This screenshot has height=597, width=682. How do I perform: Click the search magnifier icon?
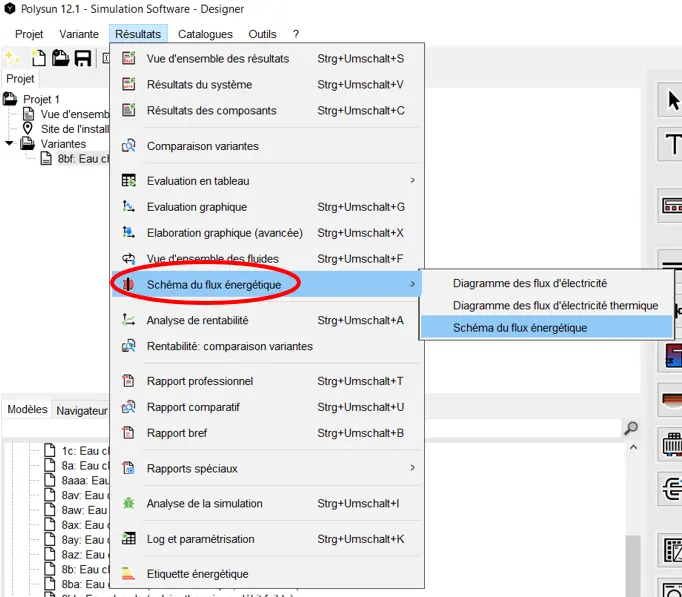pyautogui.click(x=631, y=428)
